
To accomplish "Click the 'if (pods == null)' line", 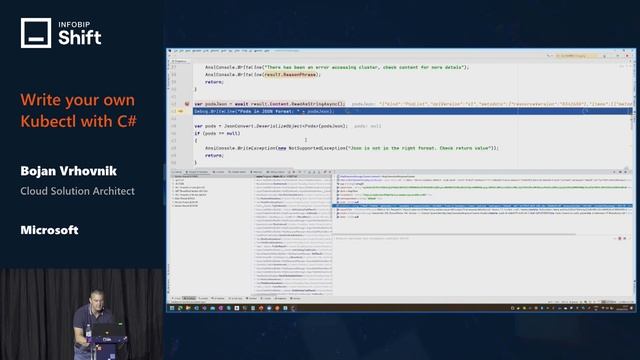I will [217, 133].
